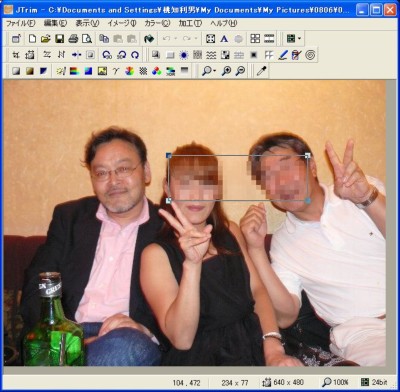Expand the zoom magnifier dropdown arrow

pyautogui.click(x=214, y=71)
